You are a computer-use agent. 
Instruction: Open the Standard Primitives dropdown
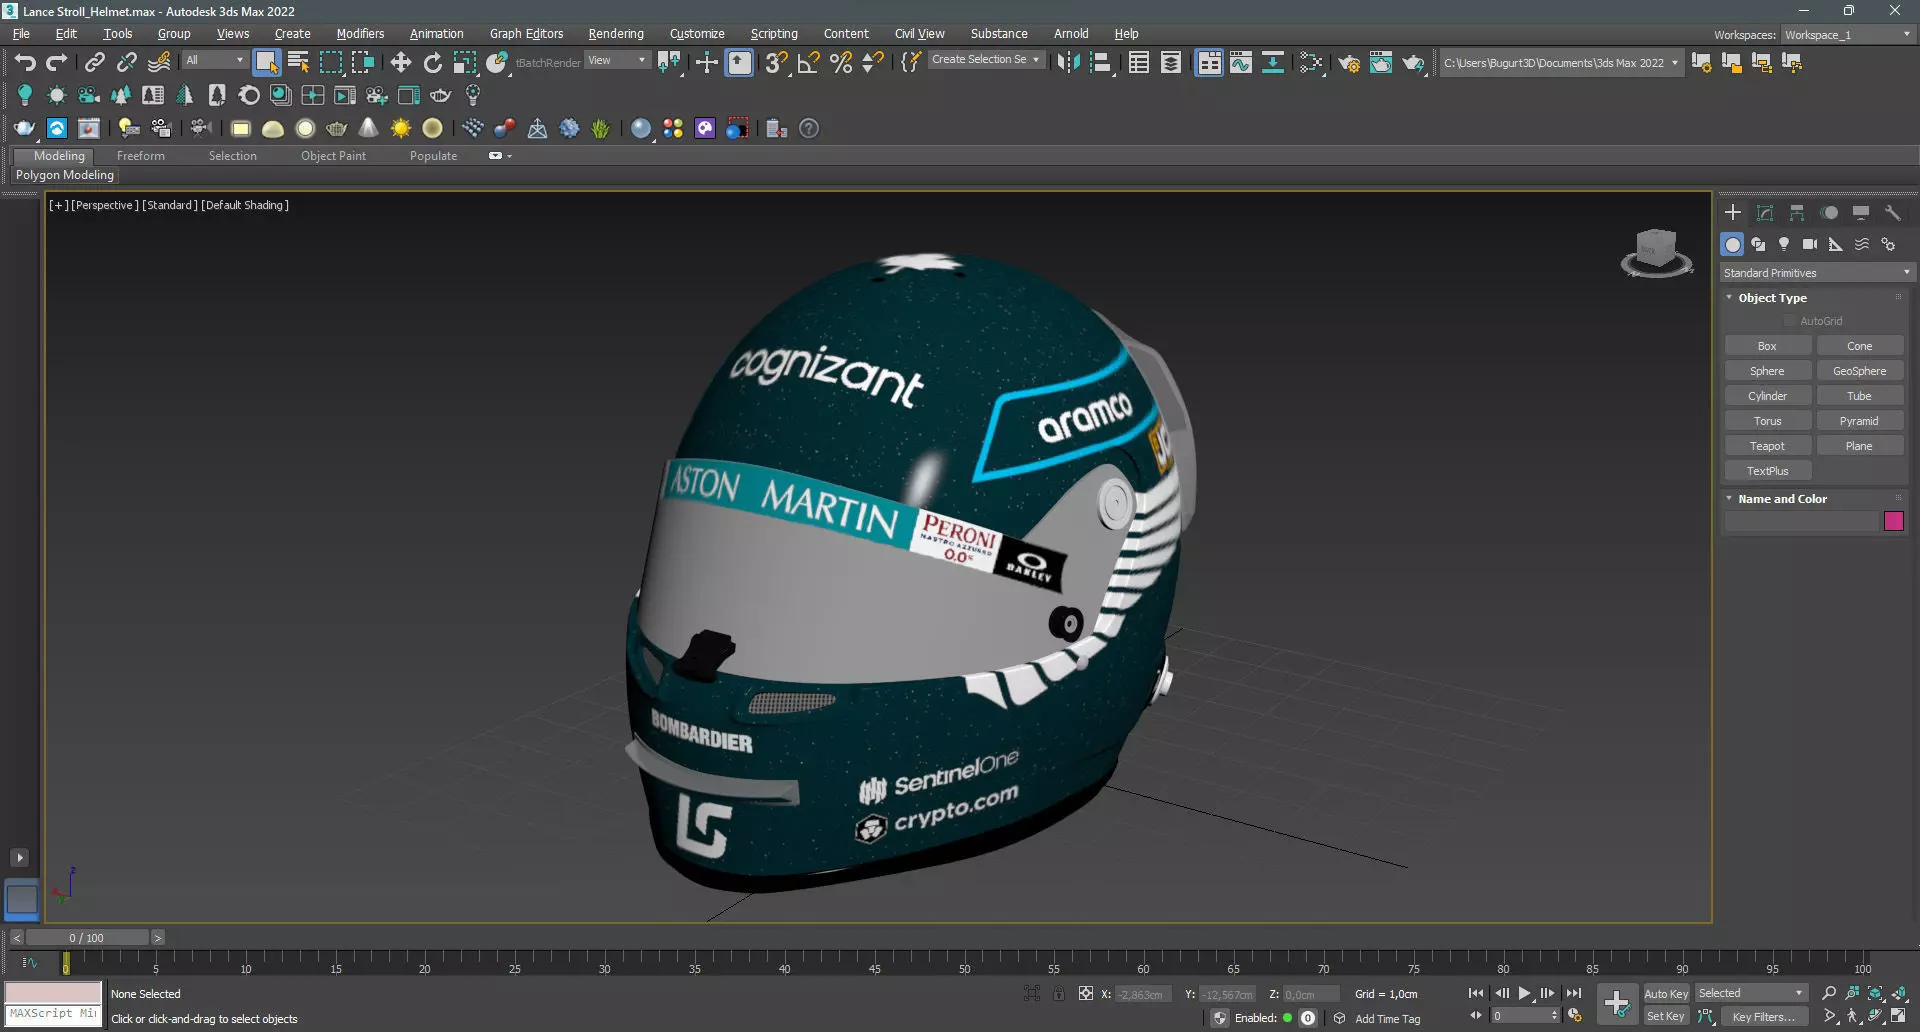point(1816,273)
